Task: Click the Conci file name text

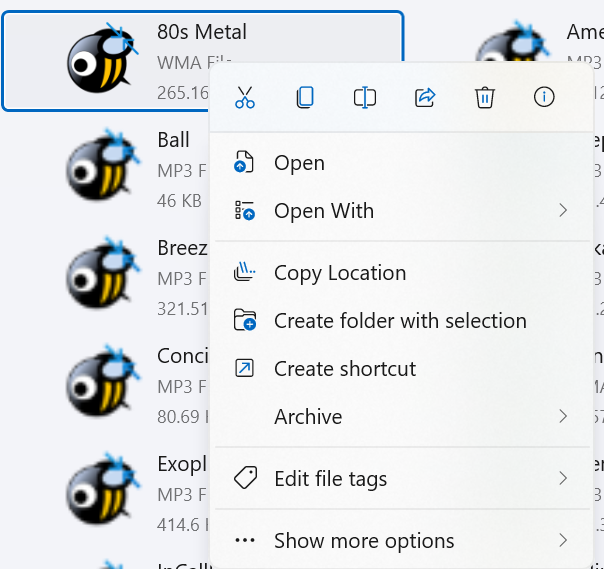Action: coord(183,356)
